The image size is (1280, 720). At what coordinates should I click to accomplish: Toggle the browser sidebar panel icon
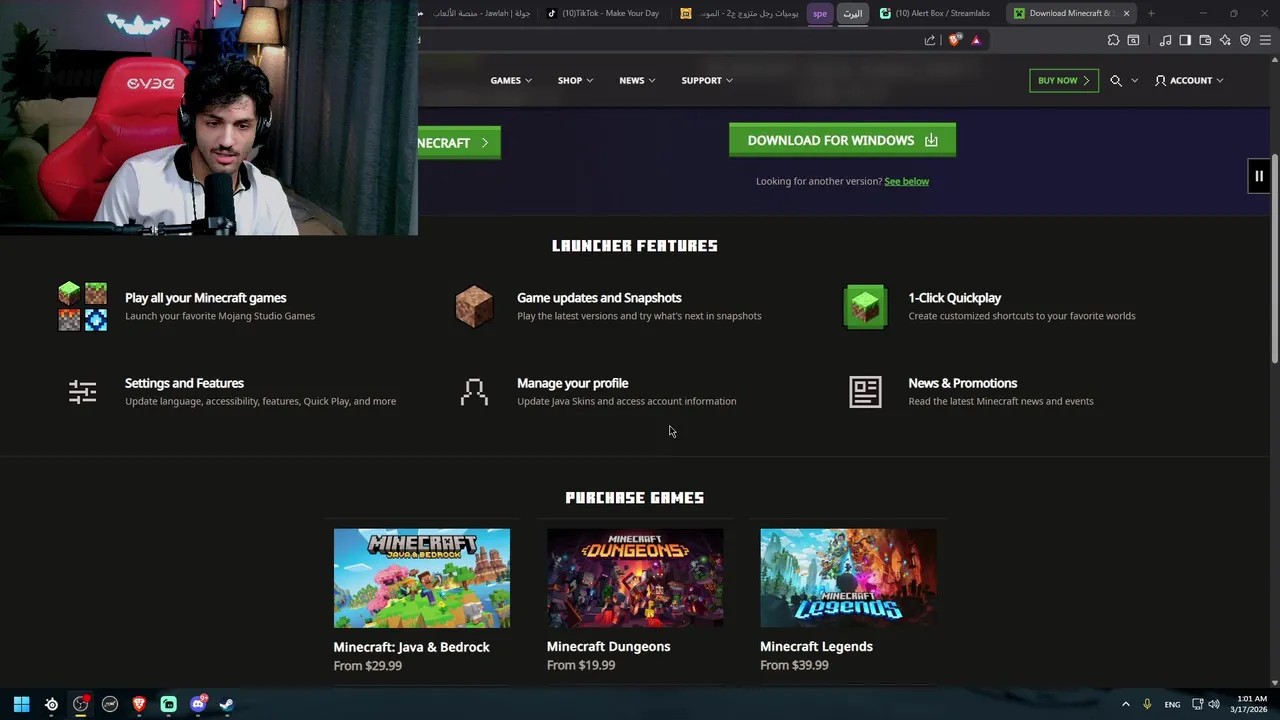tap(1185, 40)
